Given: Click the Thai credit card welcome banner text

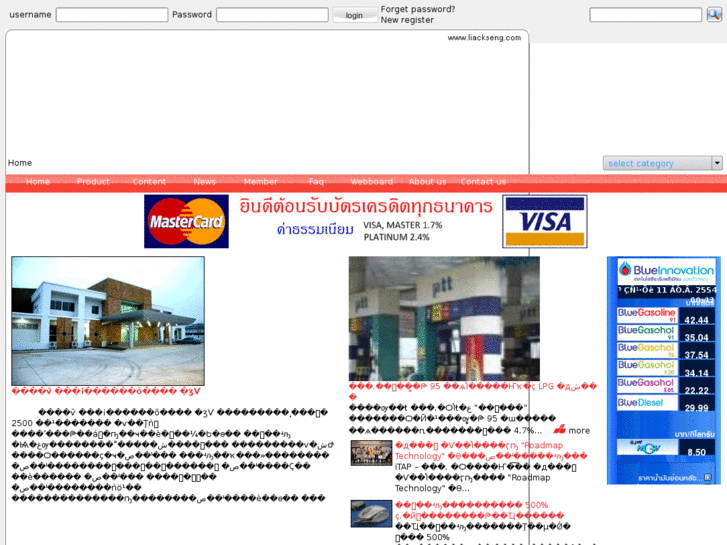Looking at the screenshot, I should (366, 206).
